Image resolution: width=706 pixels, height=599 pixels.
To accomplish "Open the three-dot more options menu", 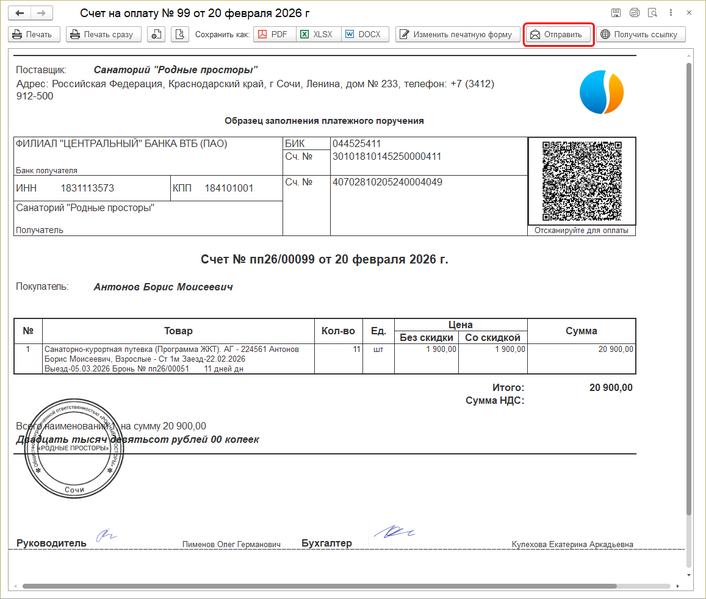I will pos(672,13).
